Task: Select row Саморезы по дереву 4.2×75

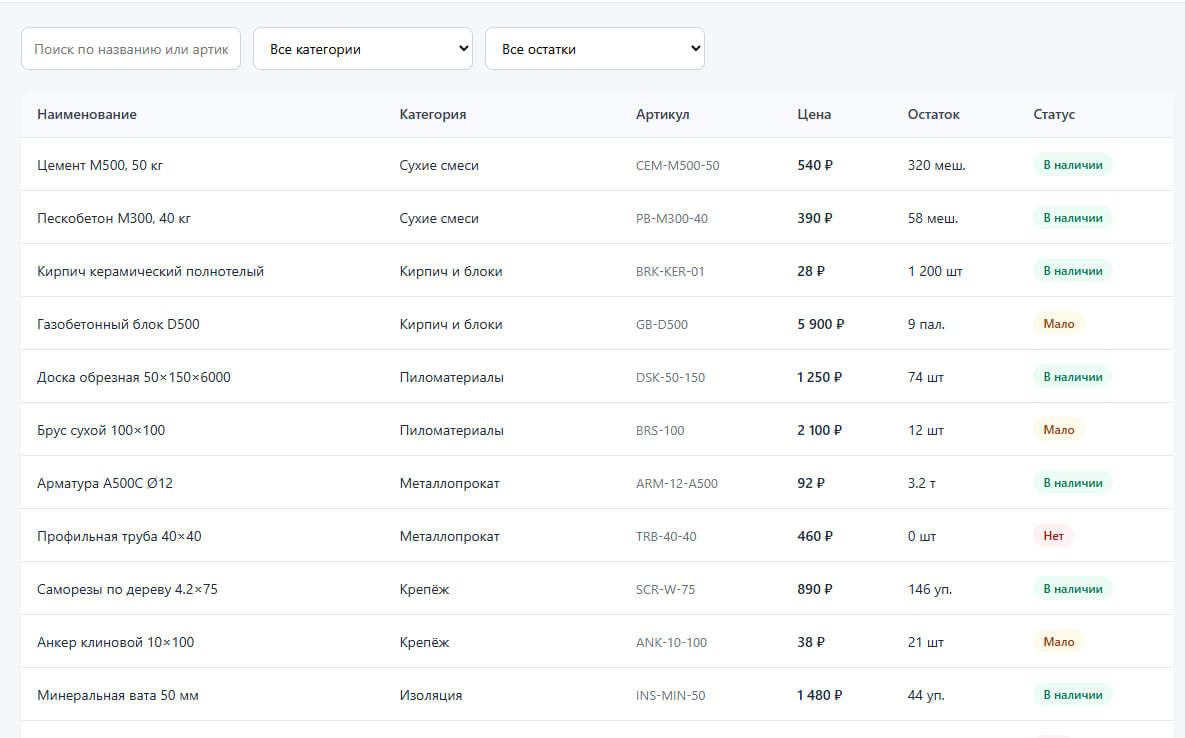Action: [x=596, y=588]
